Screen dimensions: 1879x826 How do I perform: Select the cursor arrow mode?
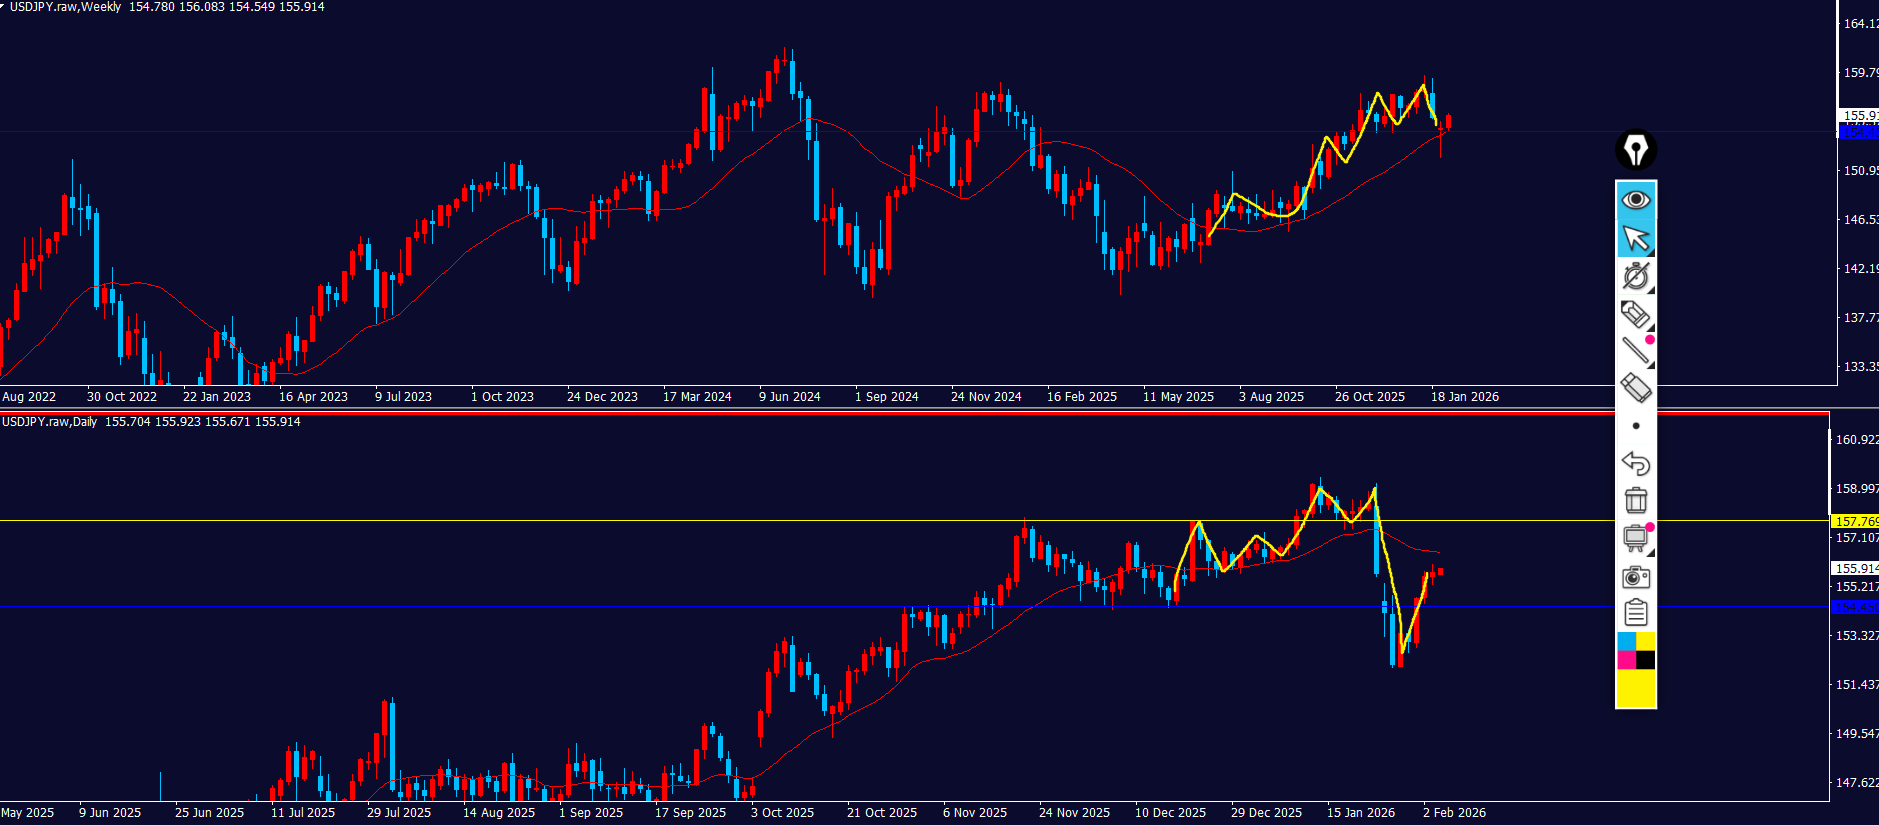coord(1635,238)
